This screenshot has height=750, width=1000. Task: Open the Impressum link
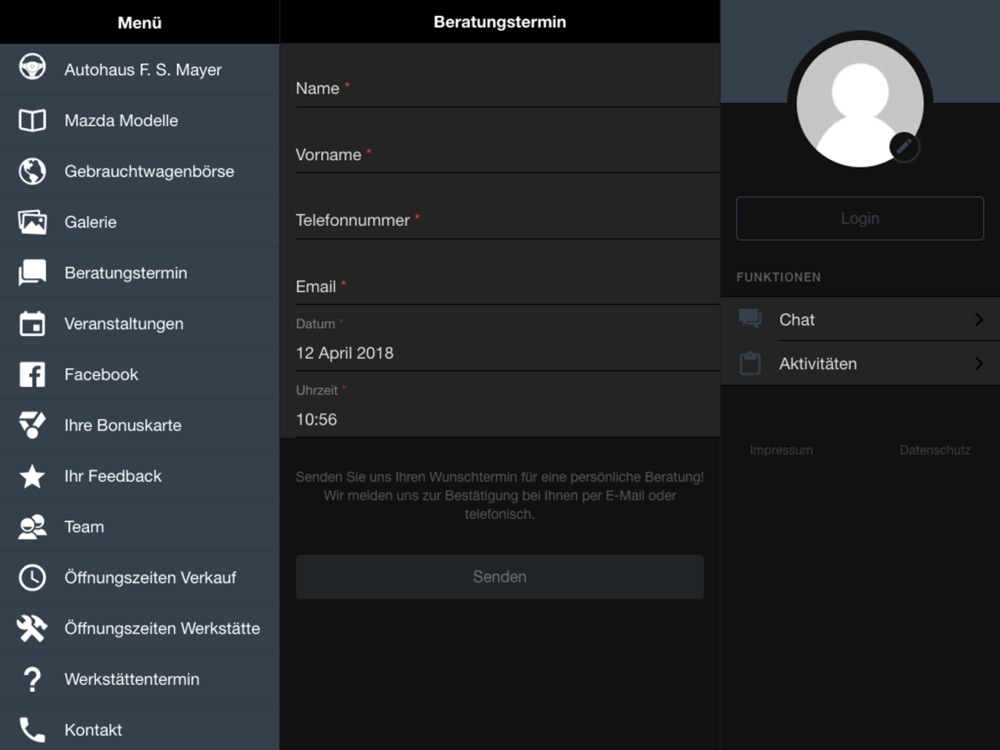[x=781, y=450]
